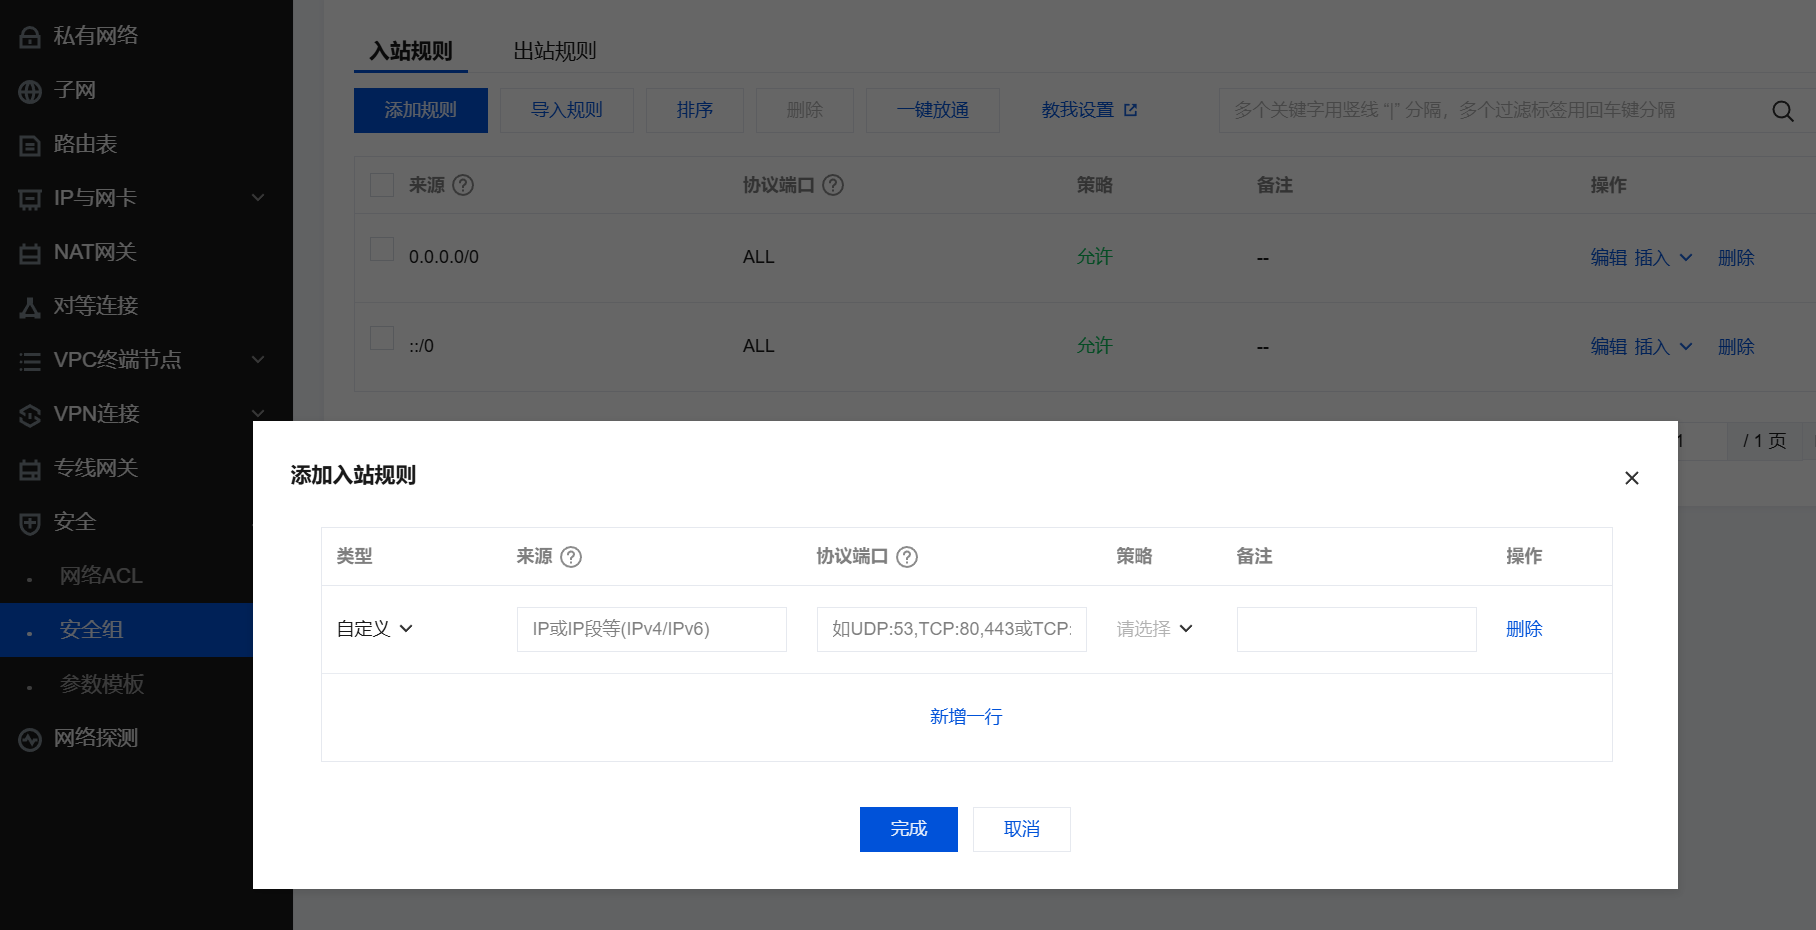
Task: Click the NAT网关 sidebar icon
Action: click(30, 253)
